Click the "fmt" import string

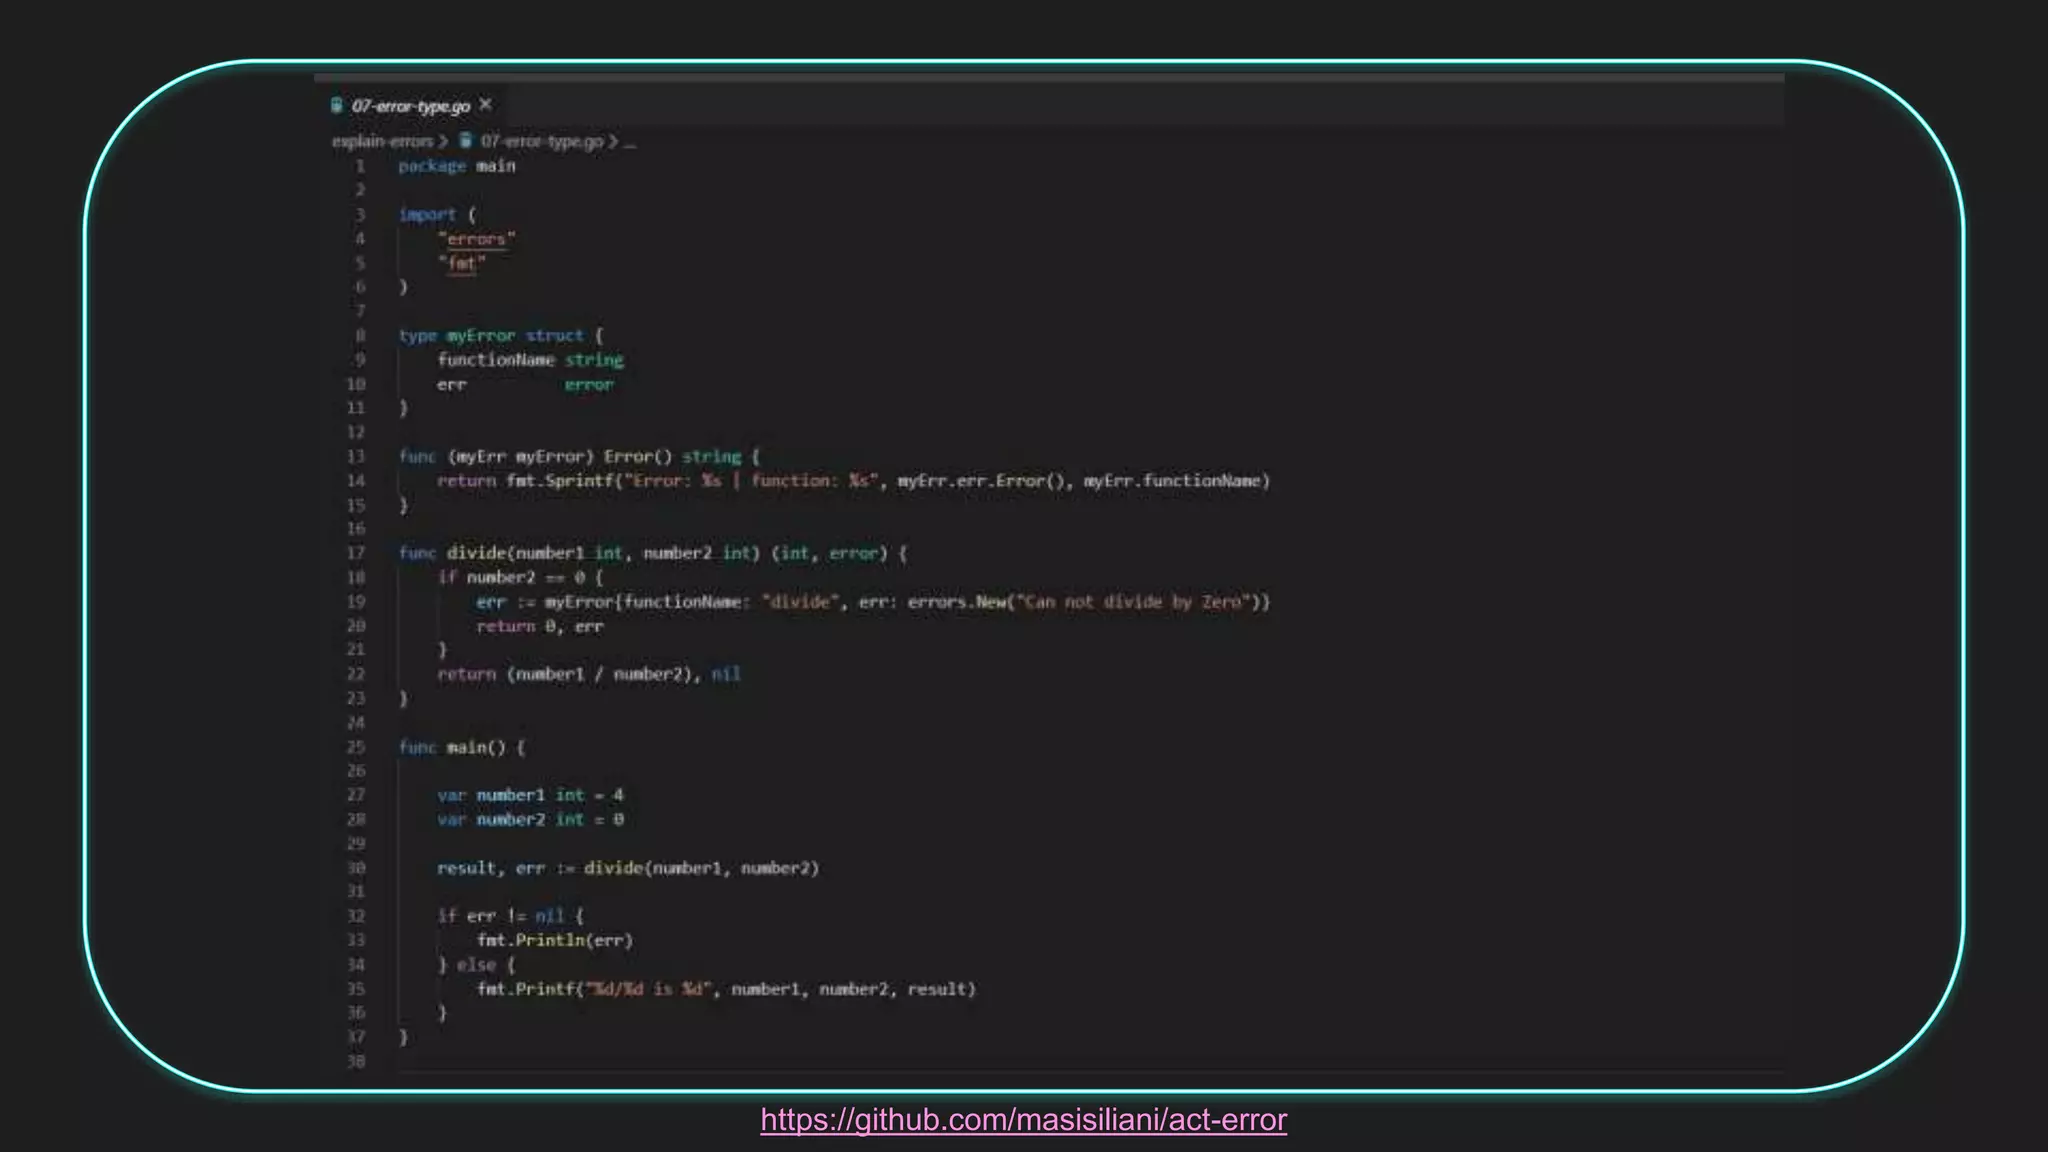tap(461, 263)
